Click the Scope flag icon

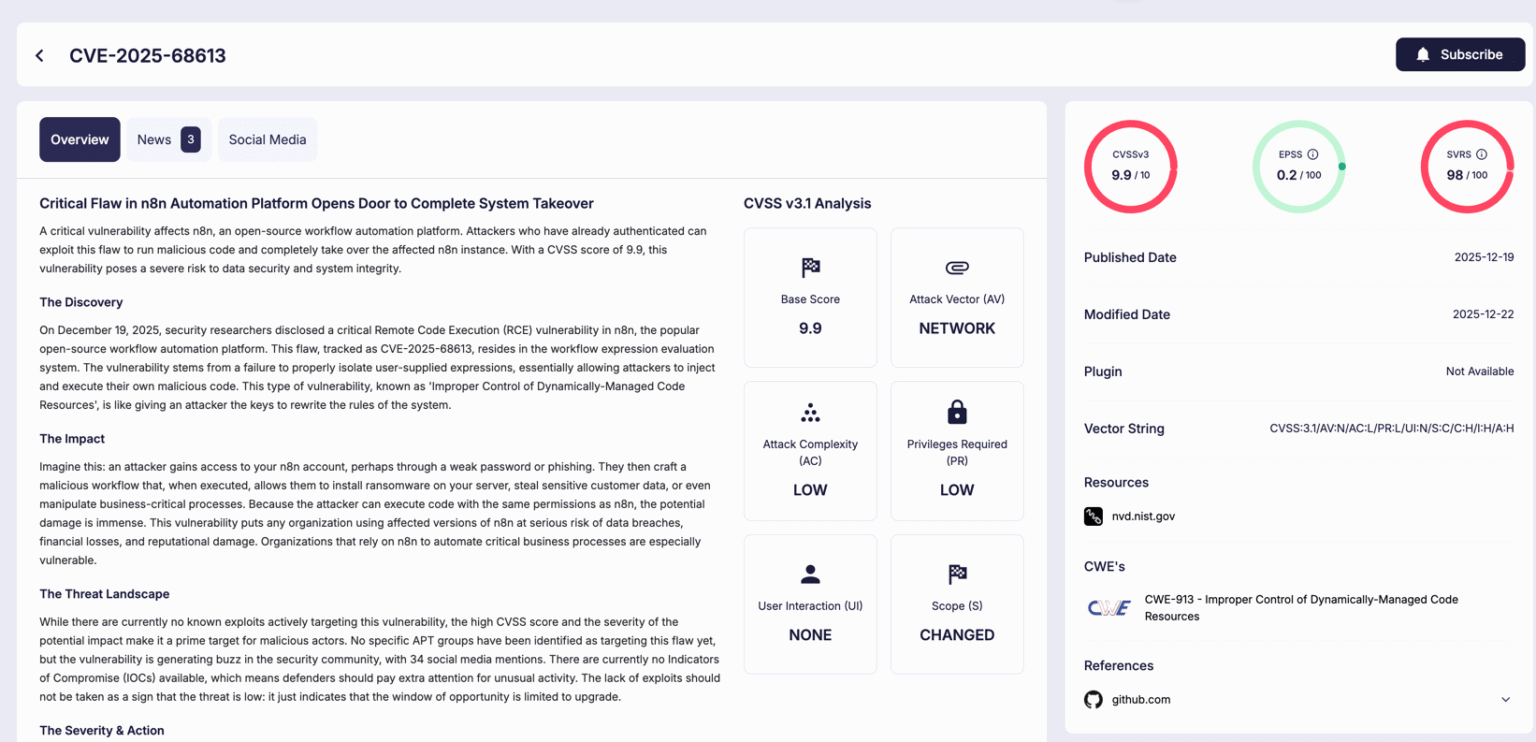[x=956, y=574]
